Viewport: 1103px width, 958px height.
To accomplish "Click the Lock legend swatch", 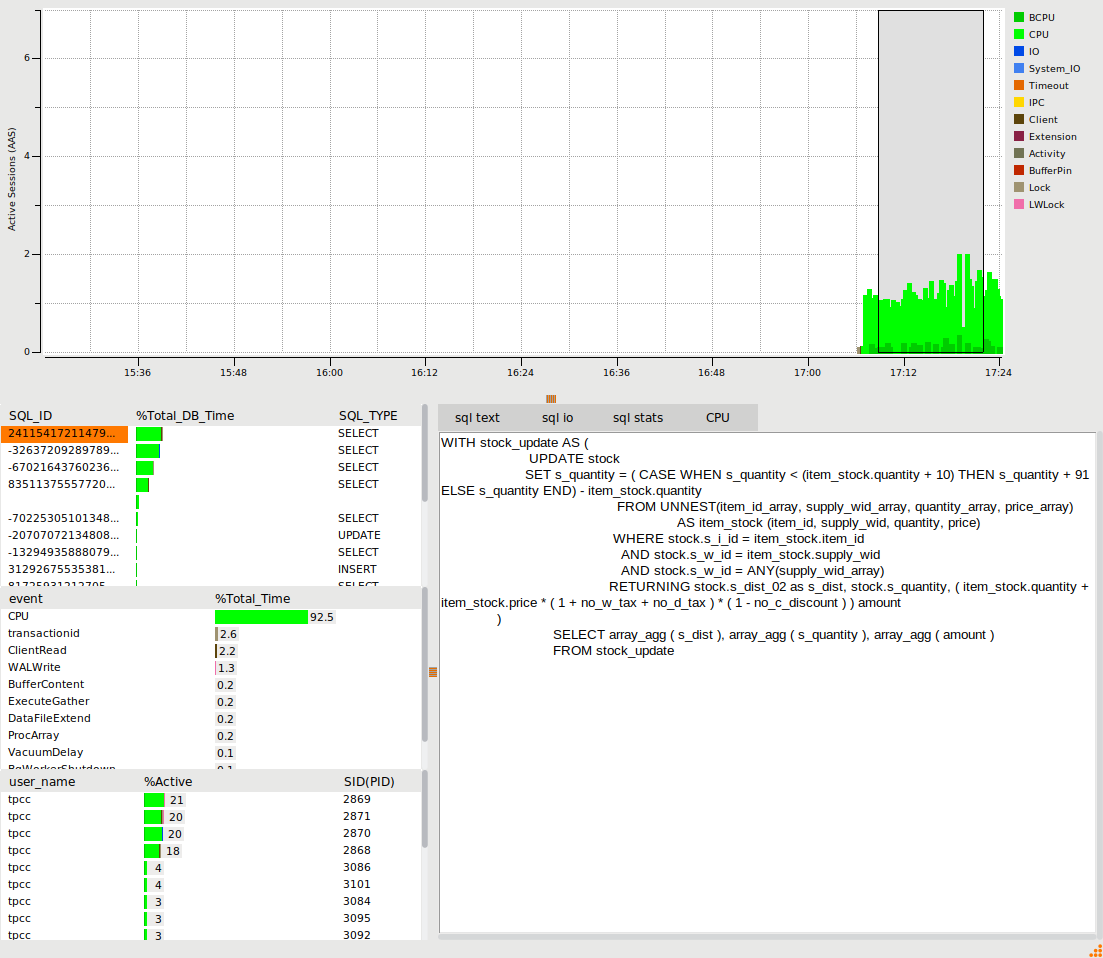I will click(1018, 188).
